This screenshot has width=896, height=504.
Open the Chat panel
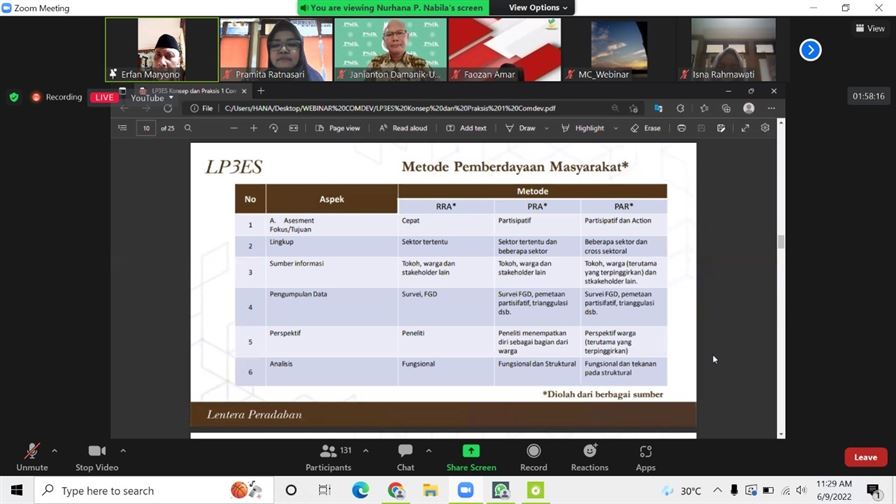[x=405, y=456]
